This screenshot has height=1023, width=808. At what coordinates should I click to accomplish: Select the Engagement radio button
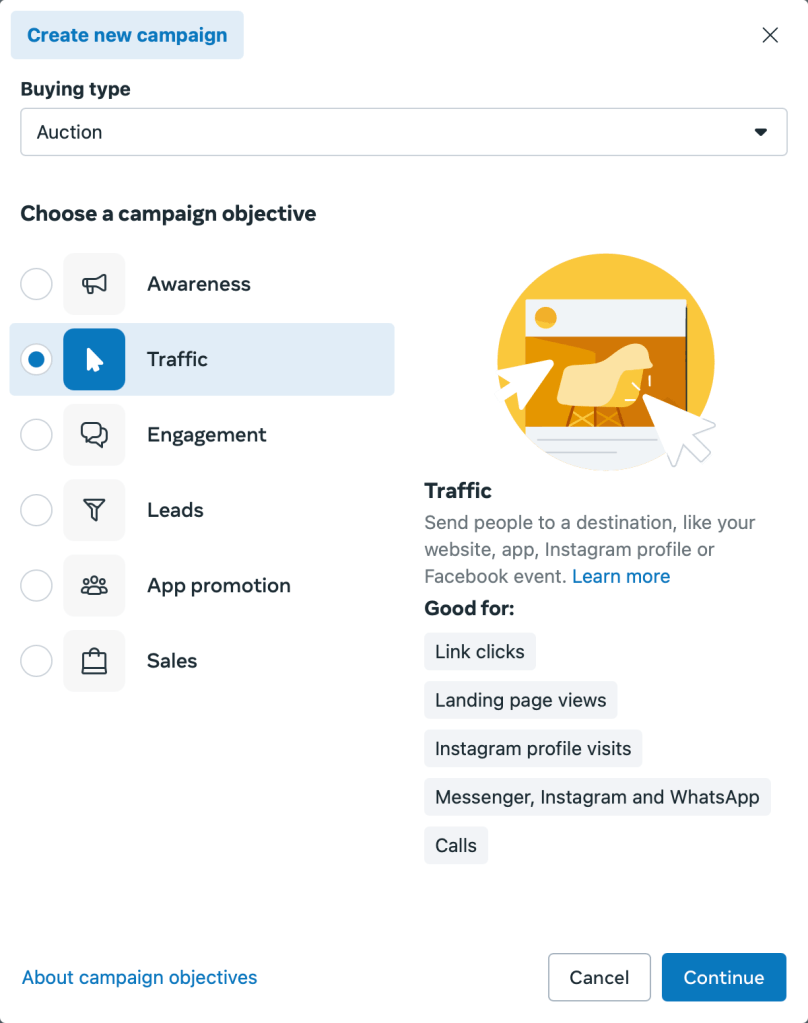[36, 435]
